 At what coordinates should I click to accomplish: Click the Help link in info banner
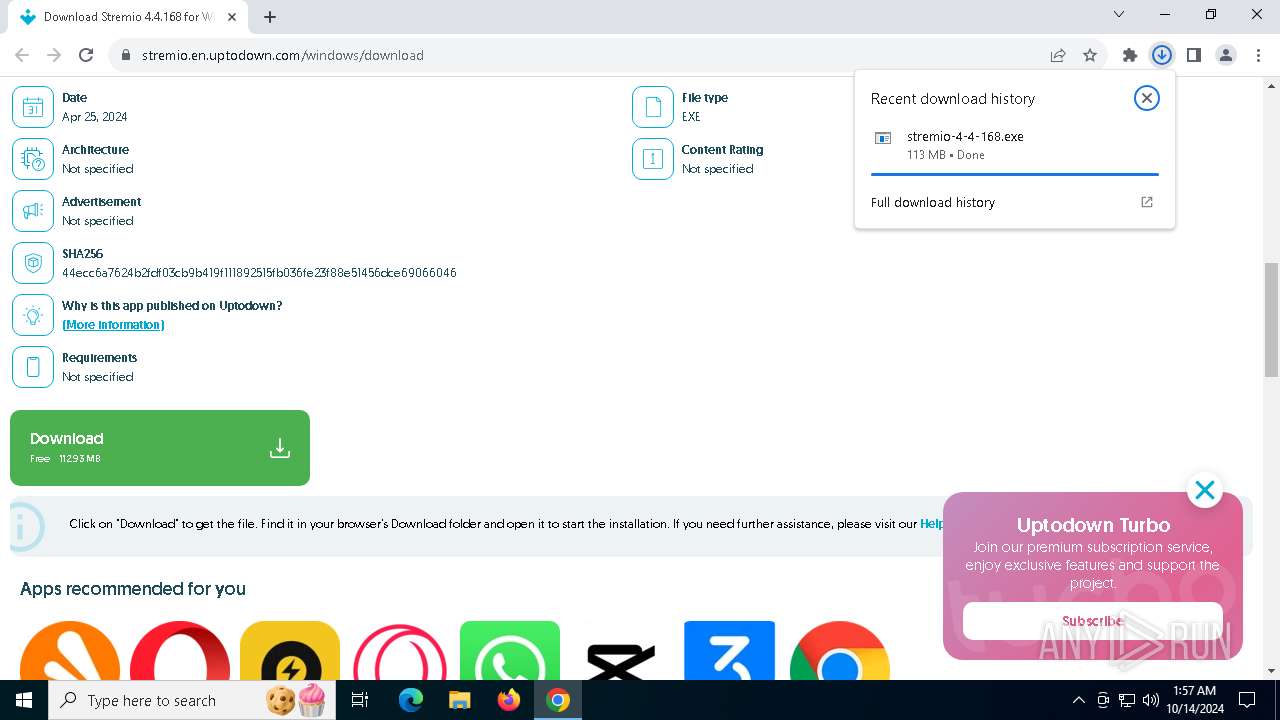pos(931,524)
